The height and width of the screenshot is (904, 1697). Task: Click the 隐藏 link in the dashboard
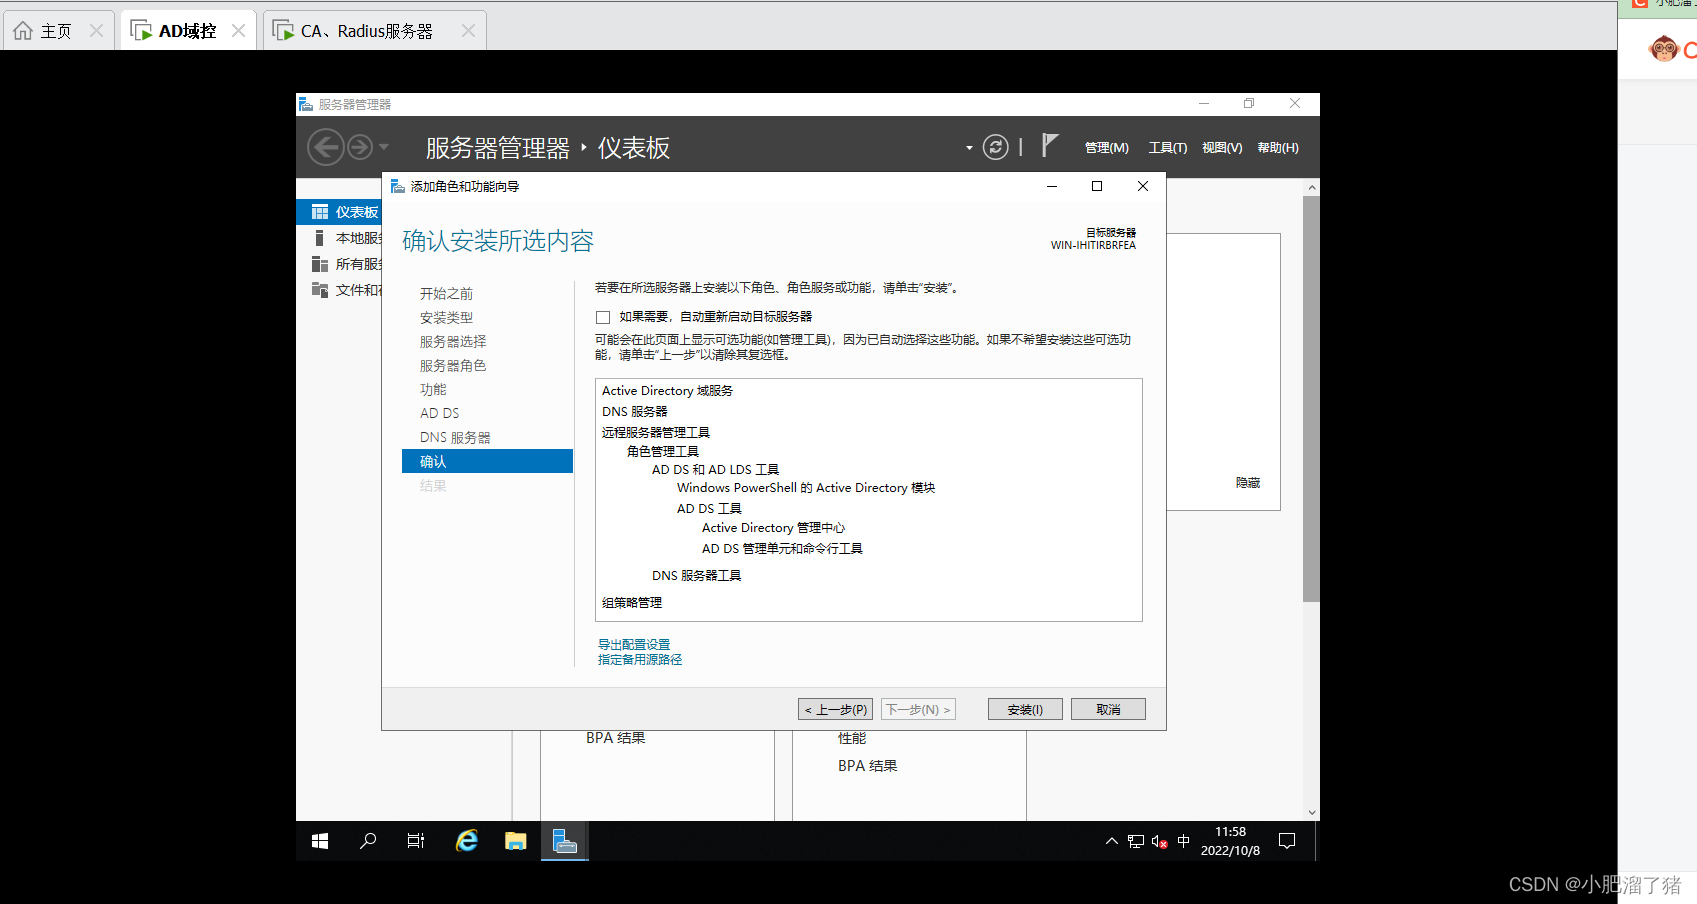(1248, 483)
